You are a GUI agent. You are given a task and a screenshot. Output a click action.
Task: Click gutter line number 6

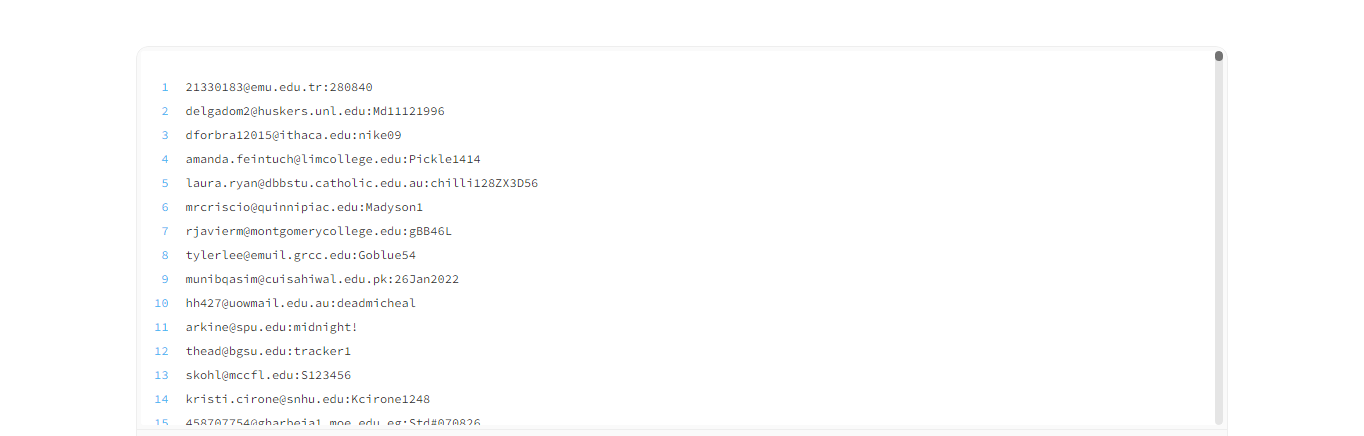point(165,207)
